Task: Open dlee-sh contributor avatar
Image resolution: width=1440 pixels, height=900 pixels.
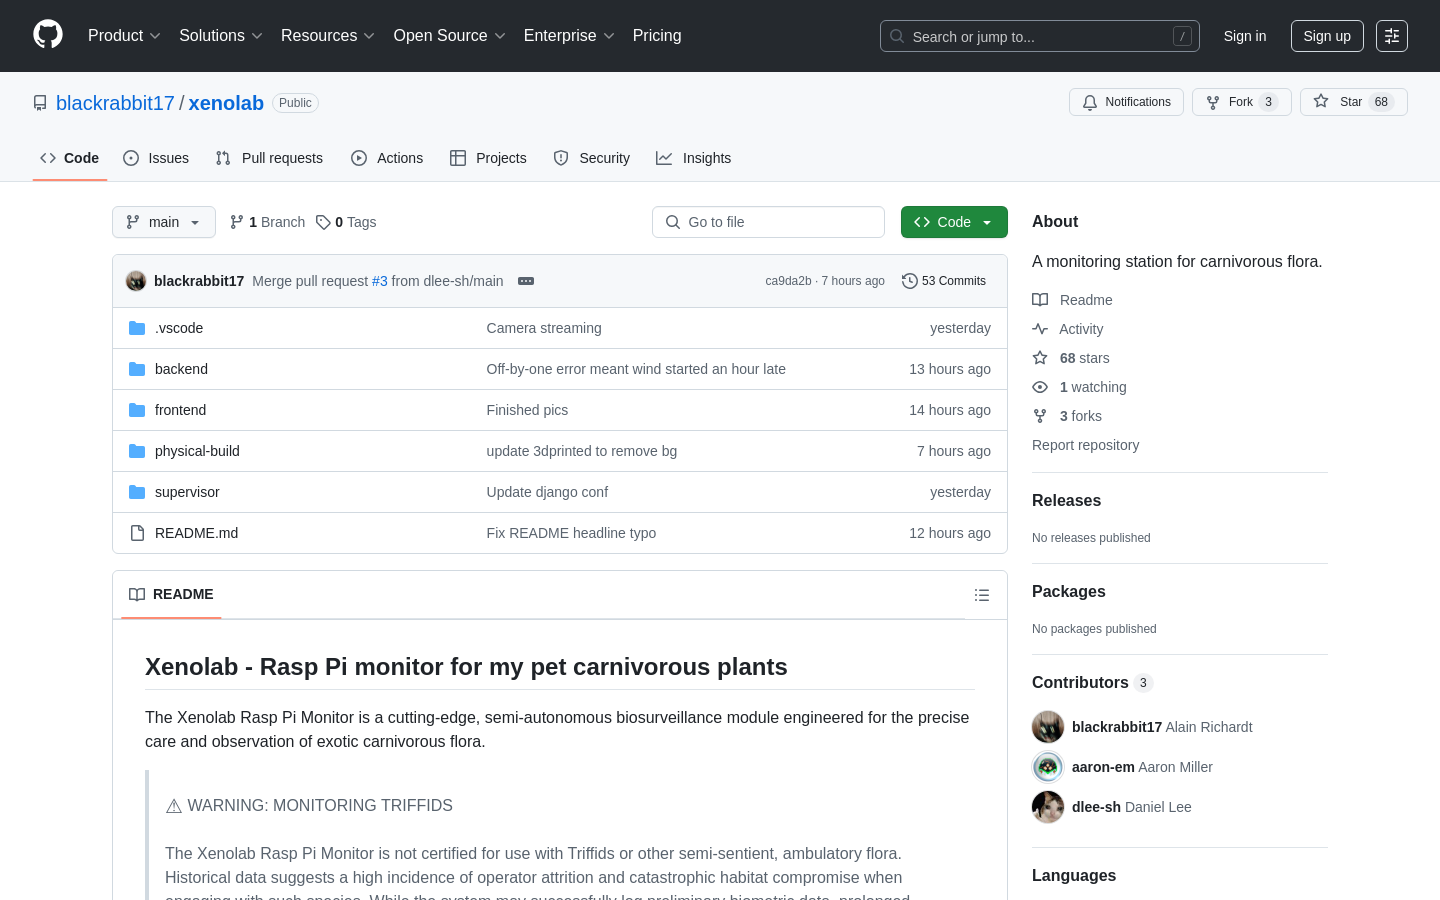Action: point(1048,807)
